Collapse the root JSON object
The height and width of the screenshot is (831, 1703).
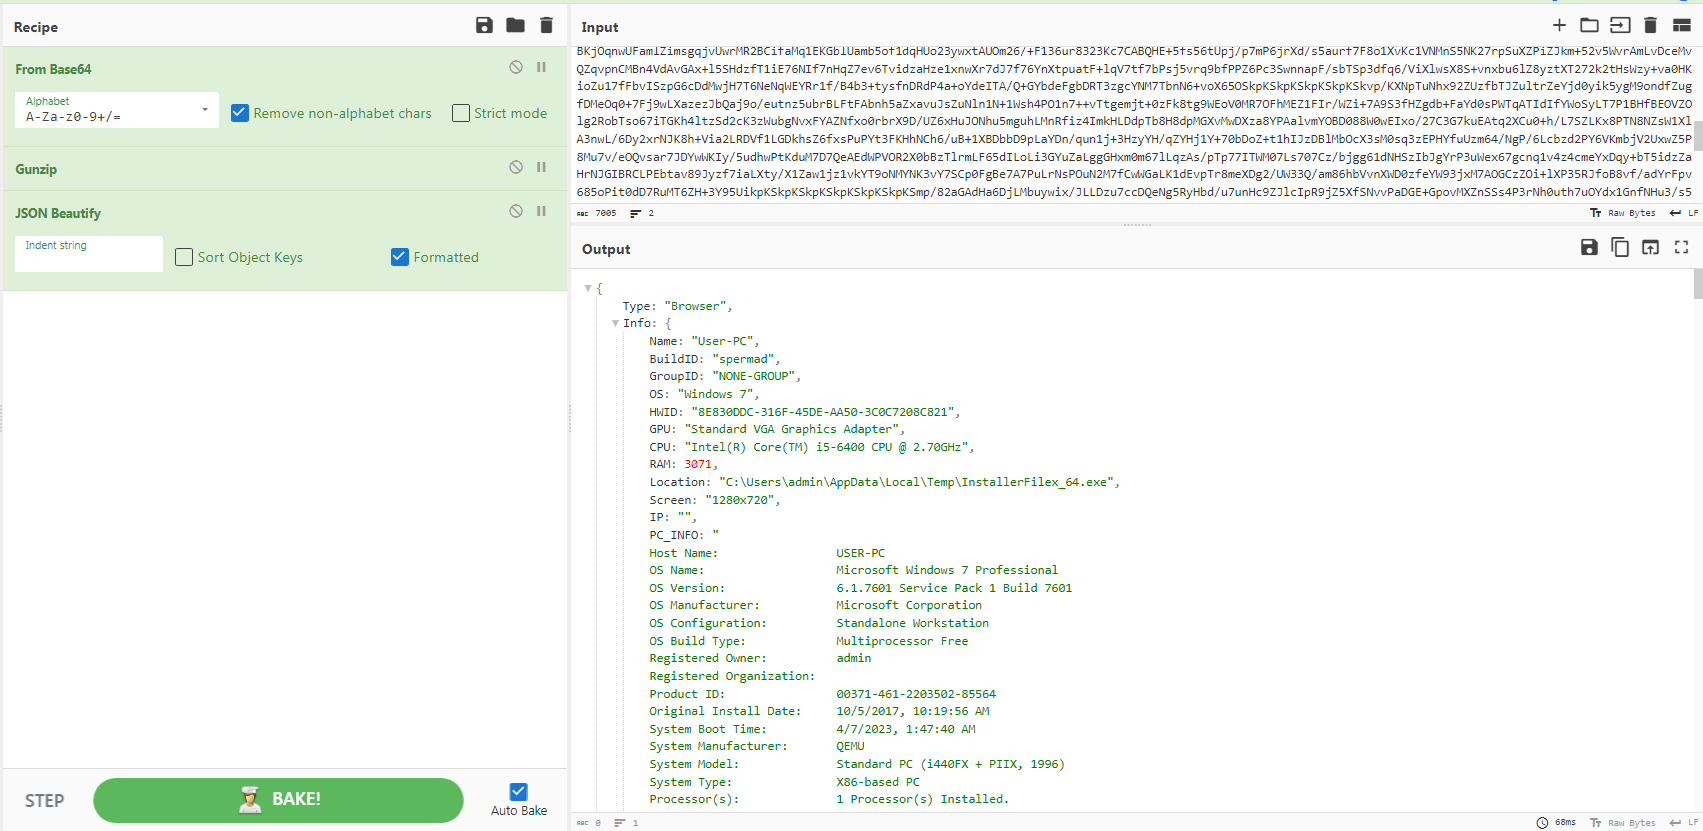(588, 288)
